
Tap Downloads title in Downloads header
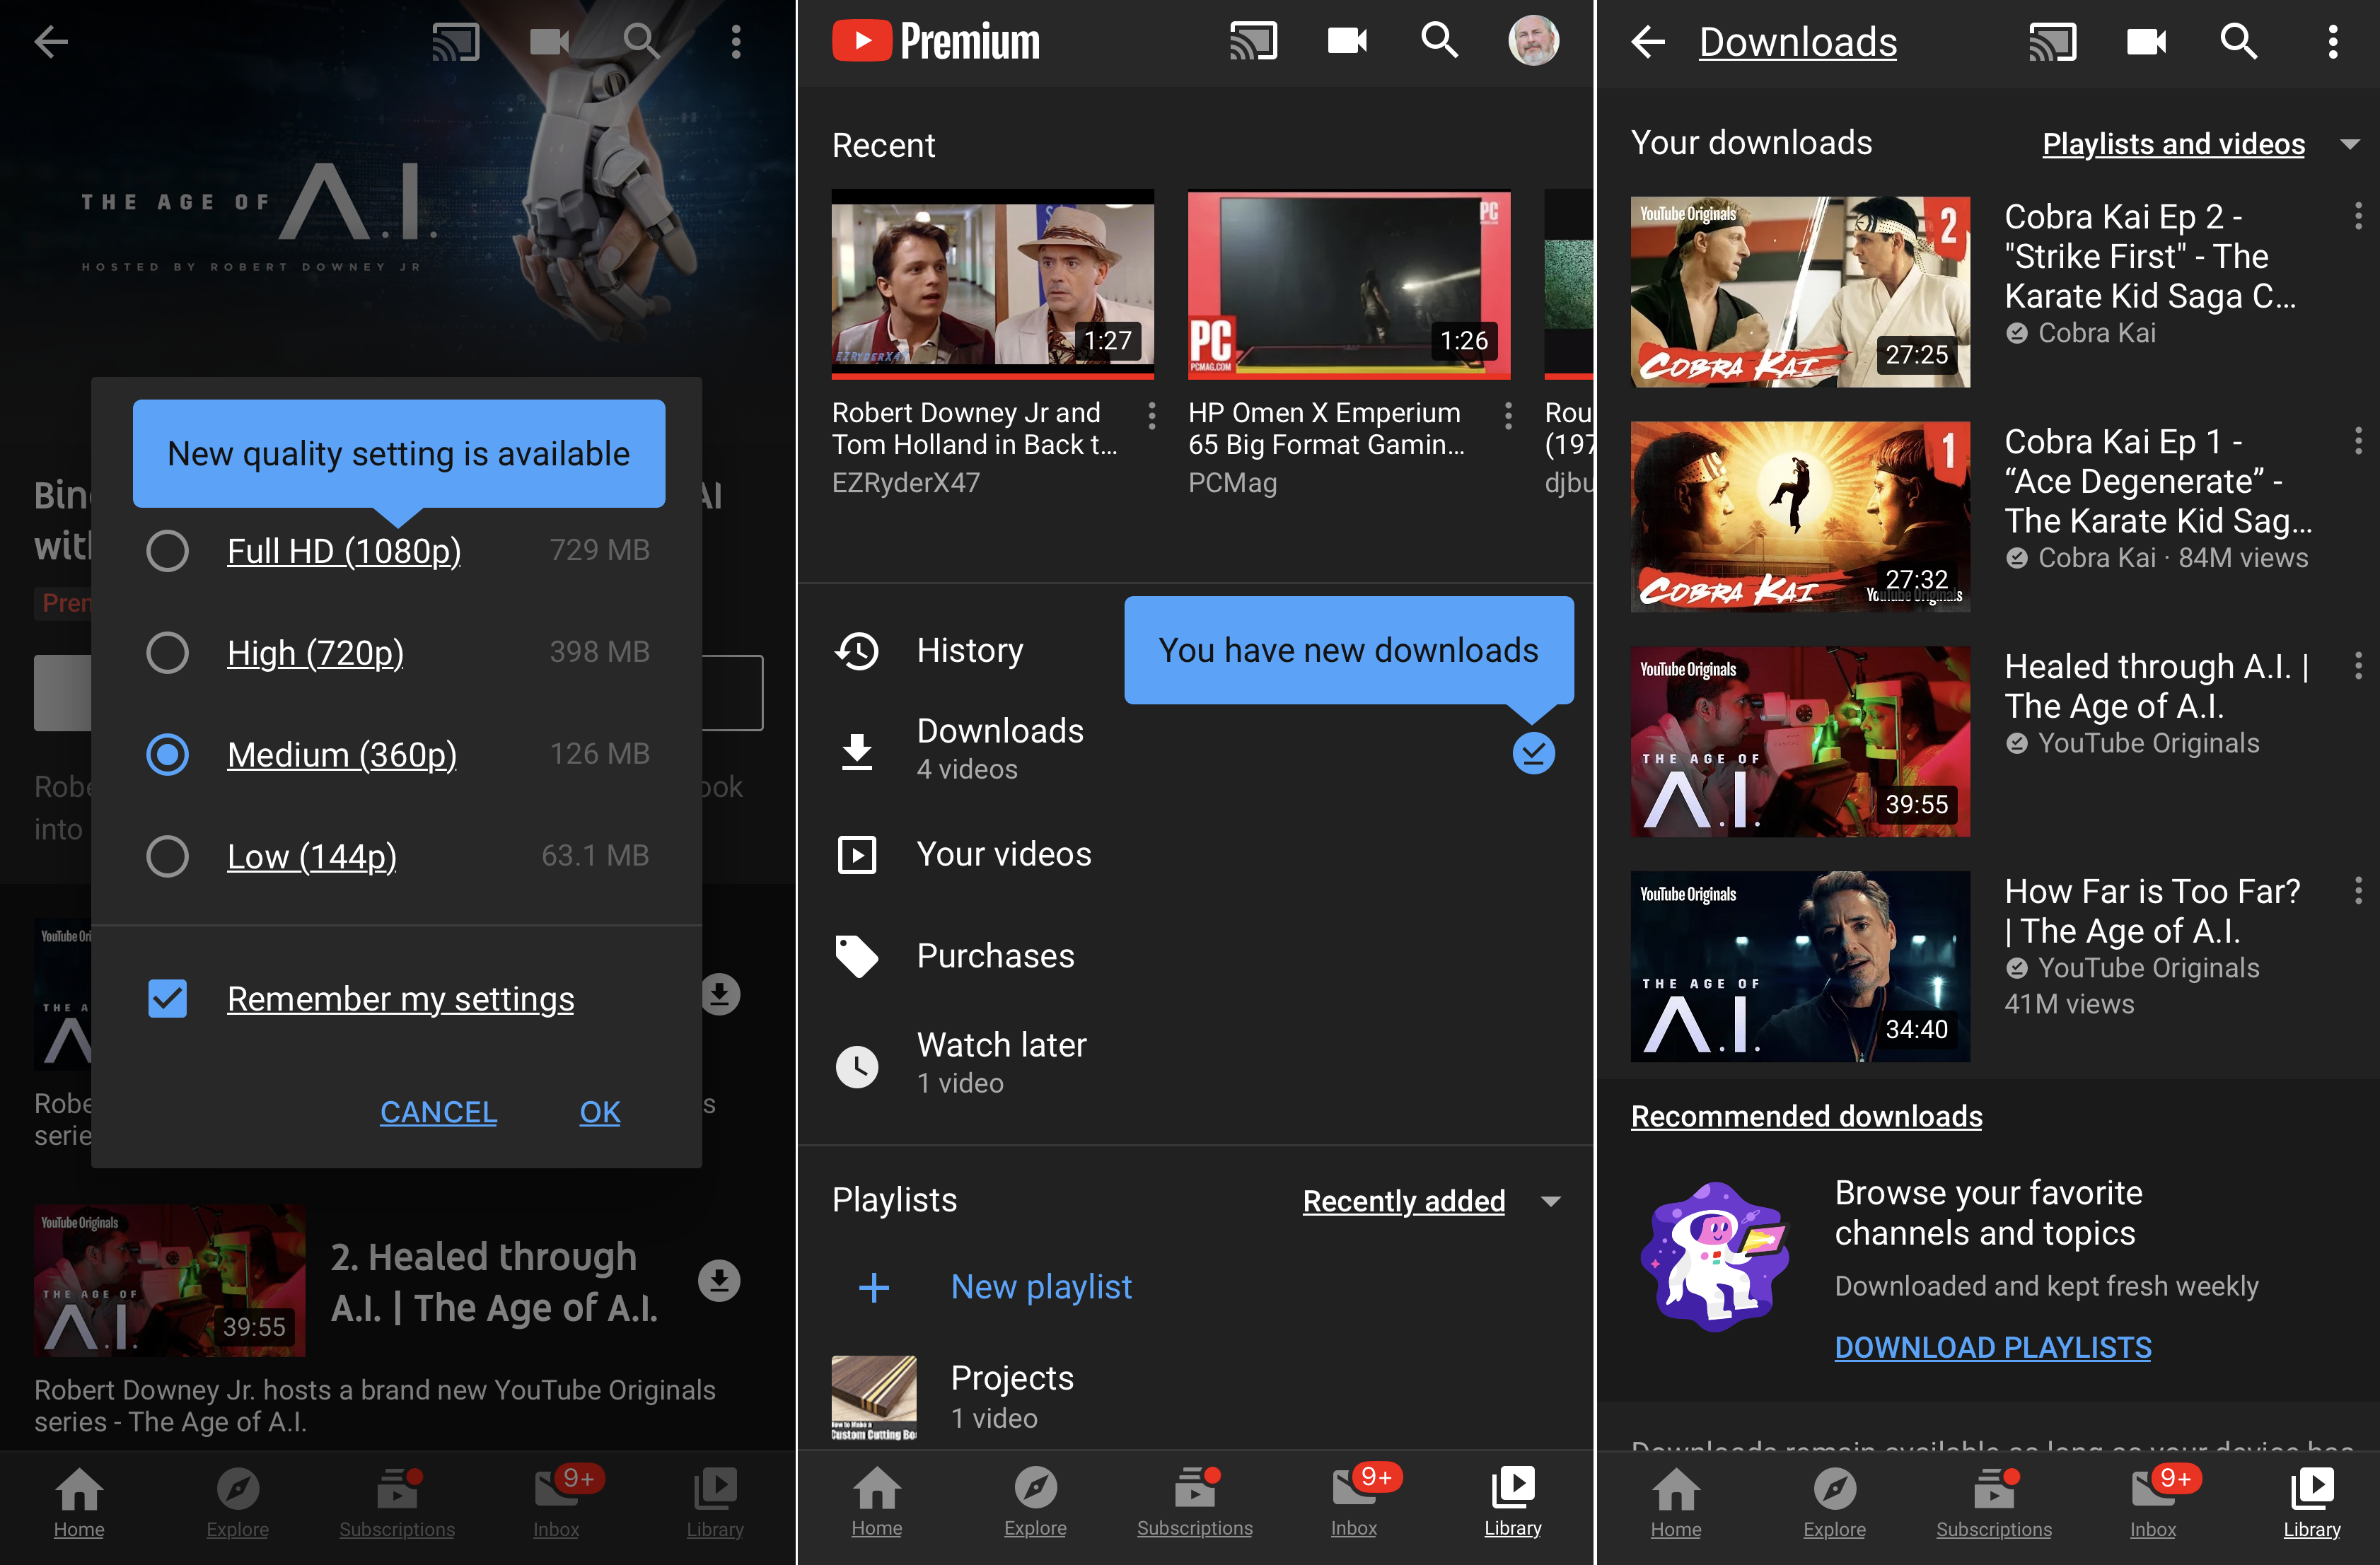(x=1797, y=42)
